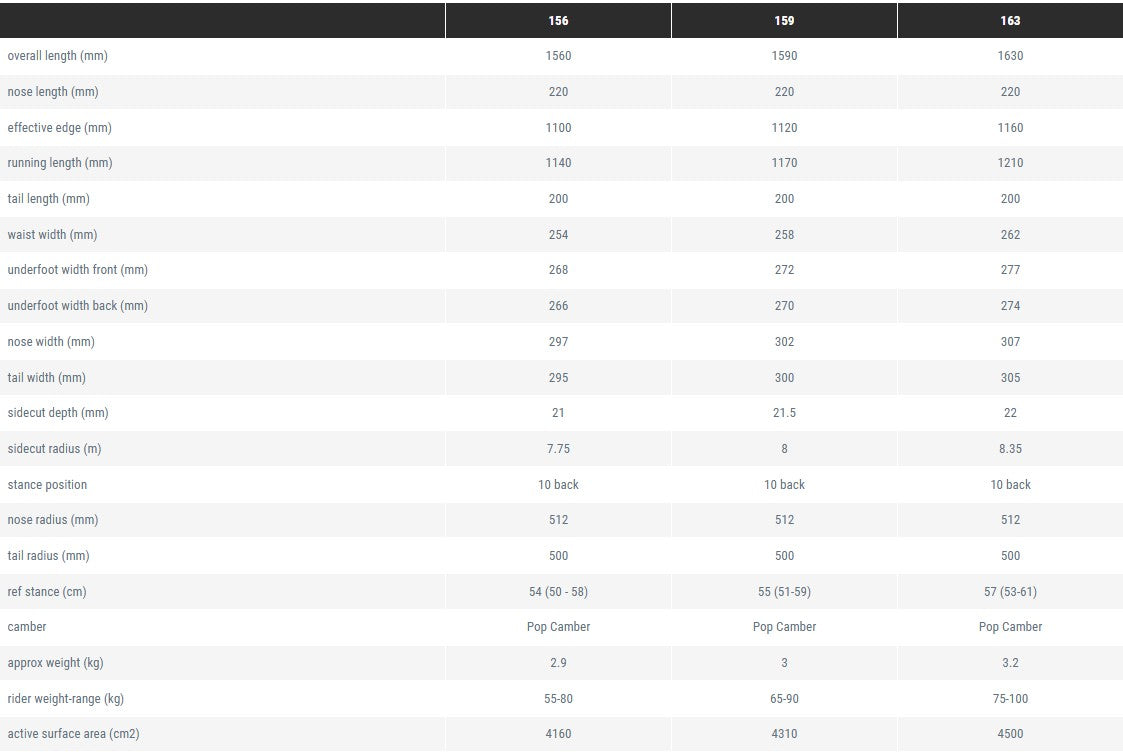This screenshot has height=752, width=1123.
Task: Click sidecut radius value 8.35
Action: (x=1010, y=449)
